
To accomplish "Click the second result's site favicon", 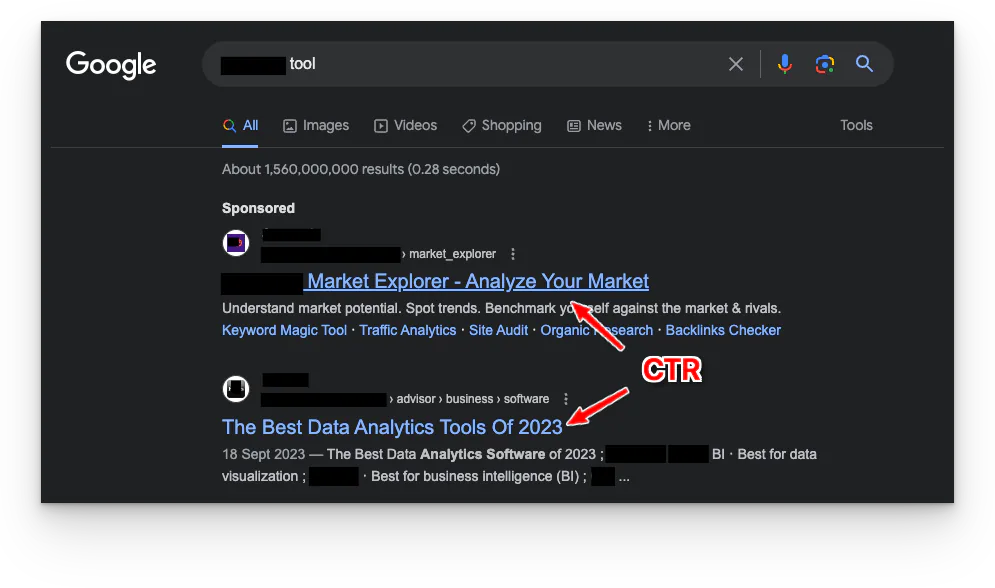I will coord(236,389).
